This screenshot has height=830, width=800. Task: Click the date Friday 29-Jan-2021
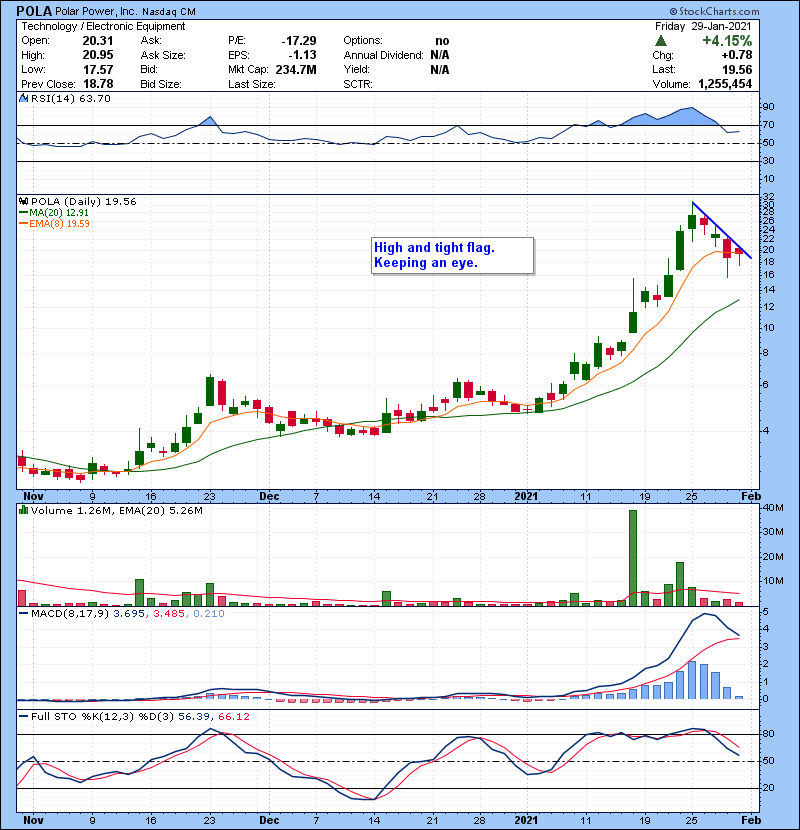703,26
